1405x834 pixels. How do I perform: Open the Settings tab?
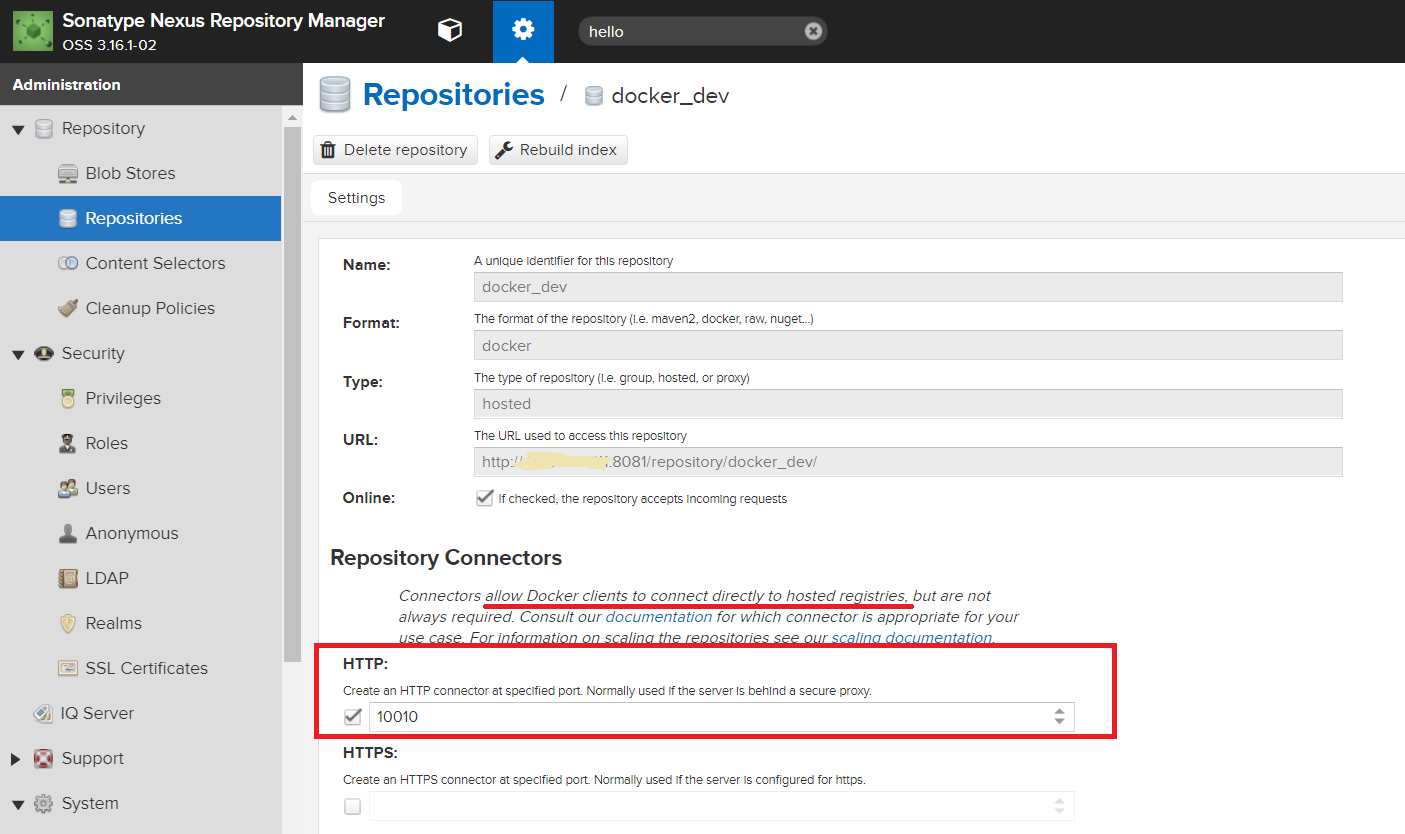tap(356, 198)
